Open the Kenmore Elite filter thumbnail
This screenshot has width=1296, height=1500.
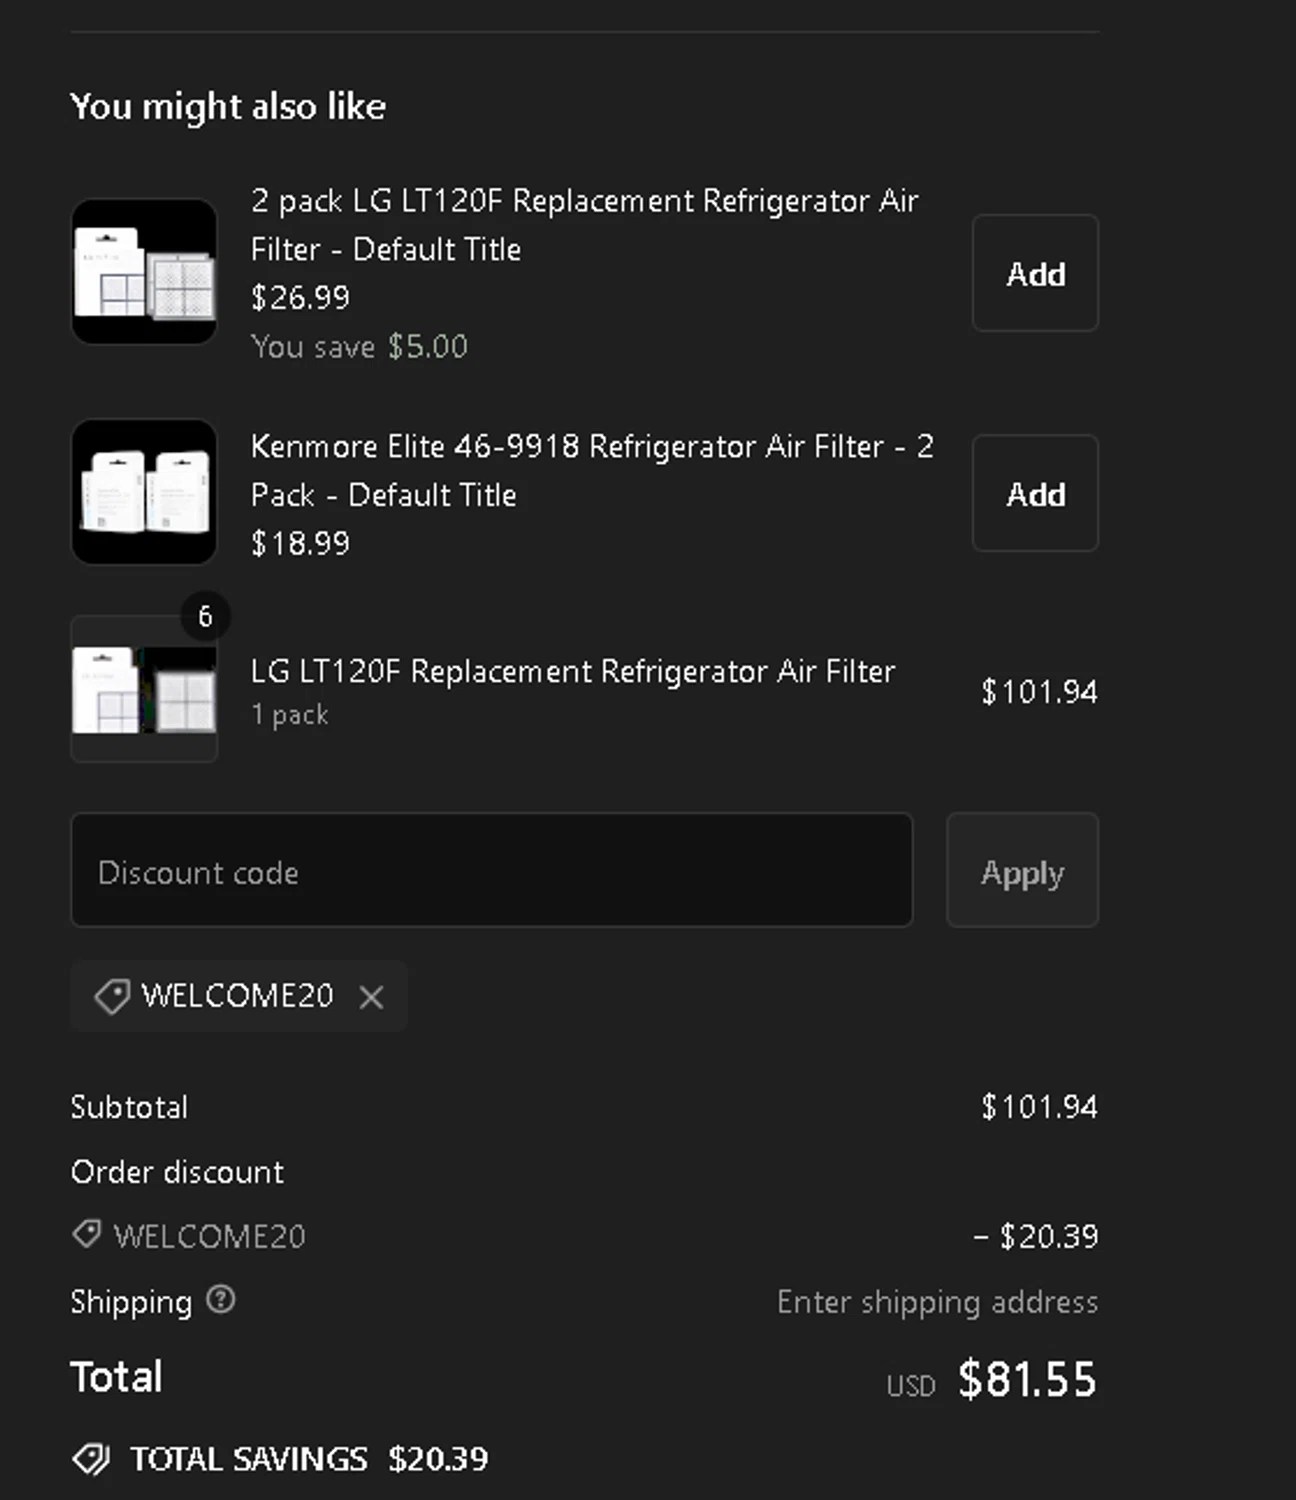[144, 492]
